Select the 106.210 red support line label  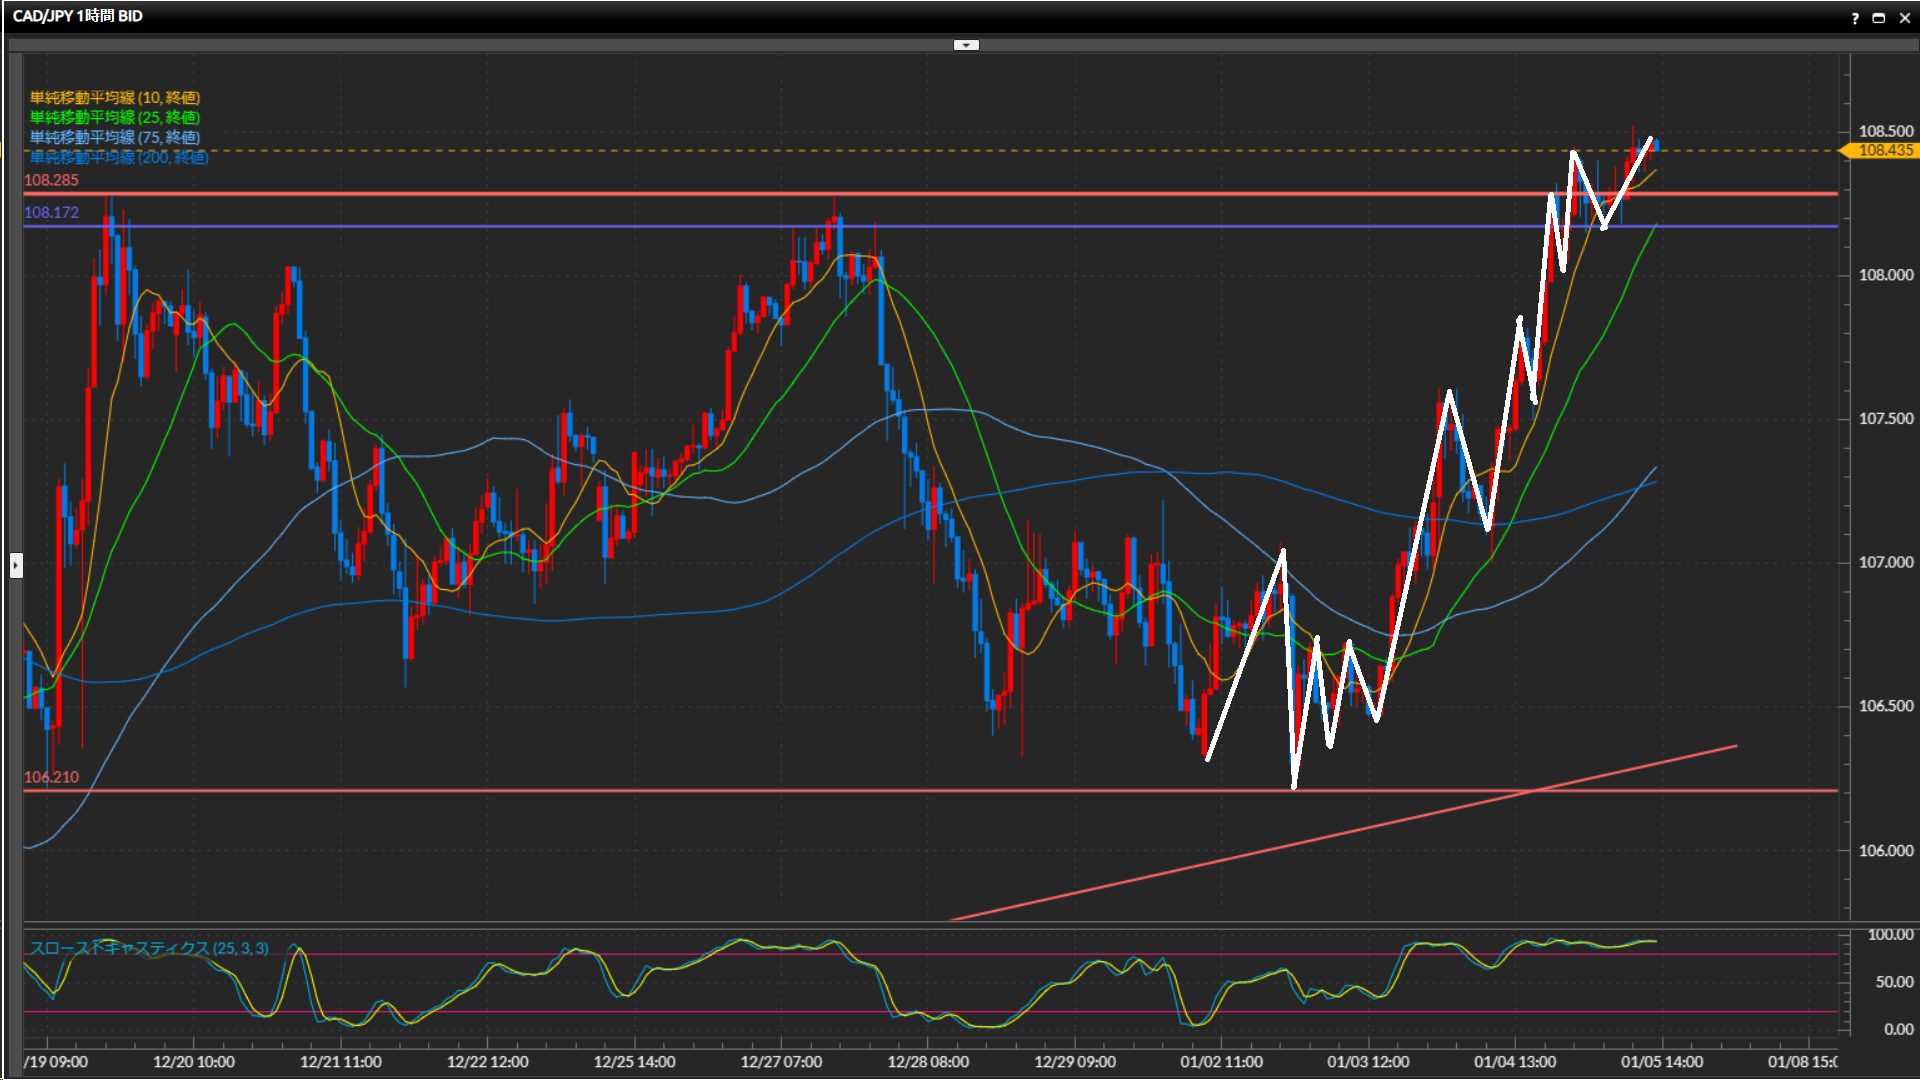pos(51,777)
